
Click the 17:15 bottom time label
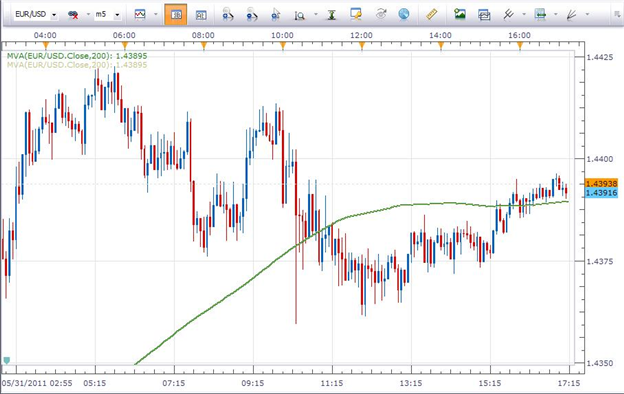point(569,383)
